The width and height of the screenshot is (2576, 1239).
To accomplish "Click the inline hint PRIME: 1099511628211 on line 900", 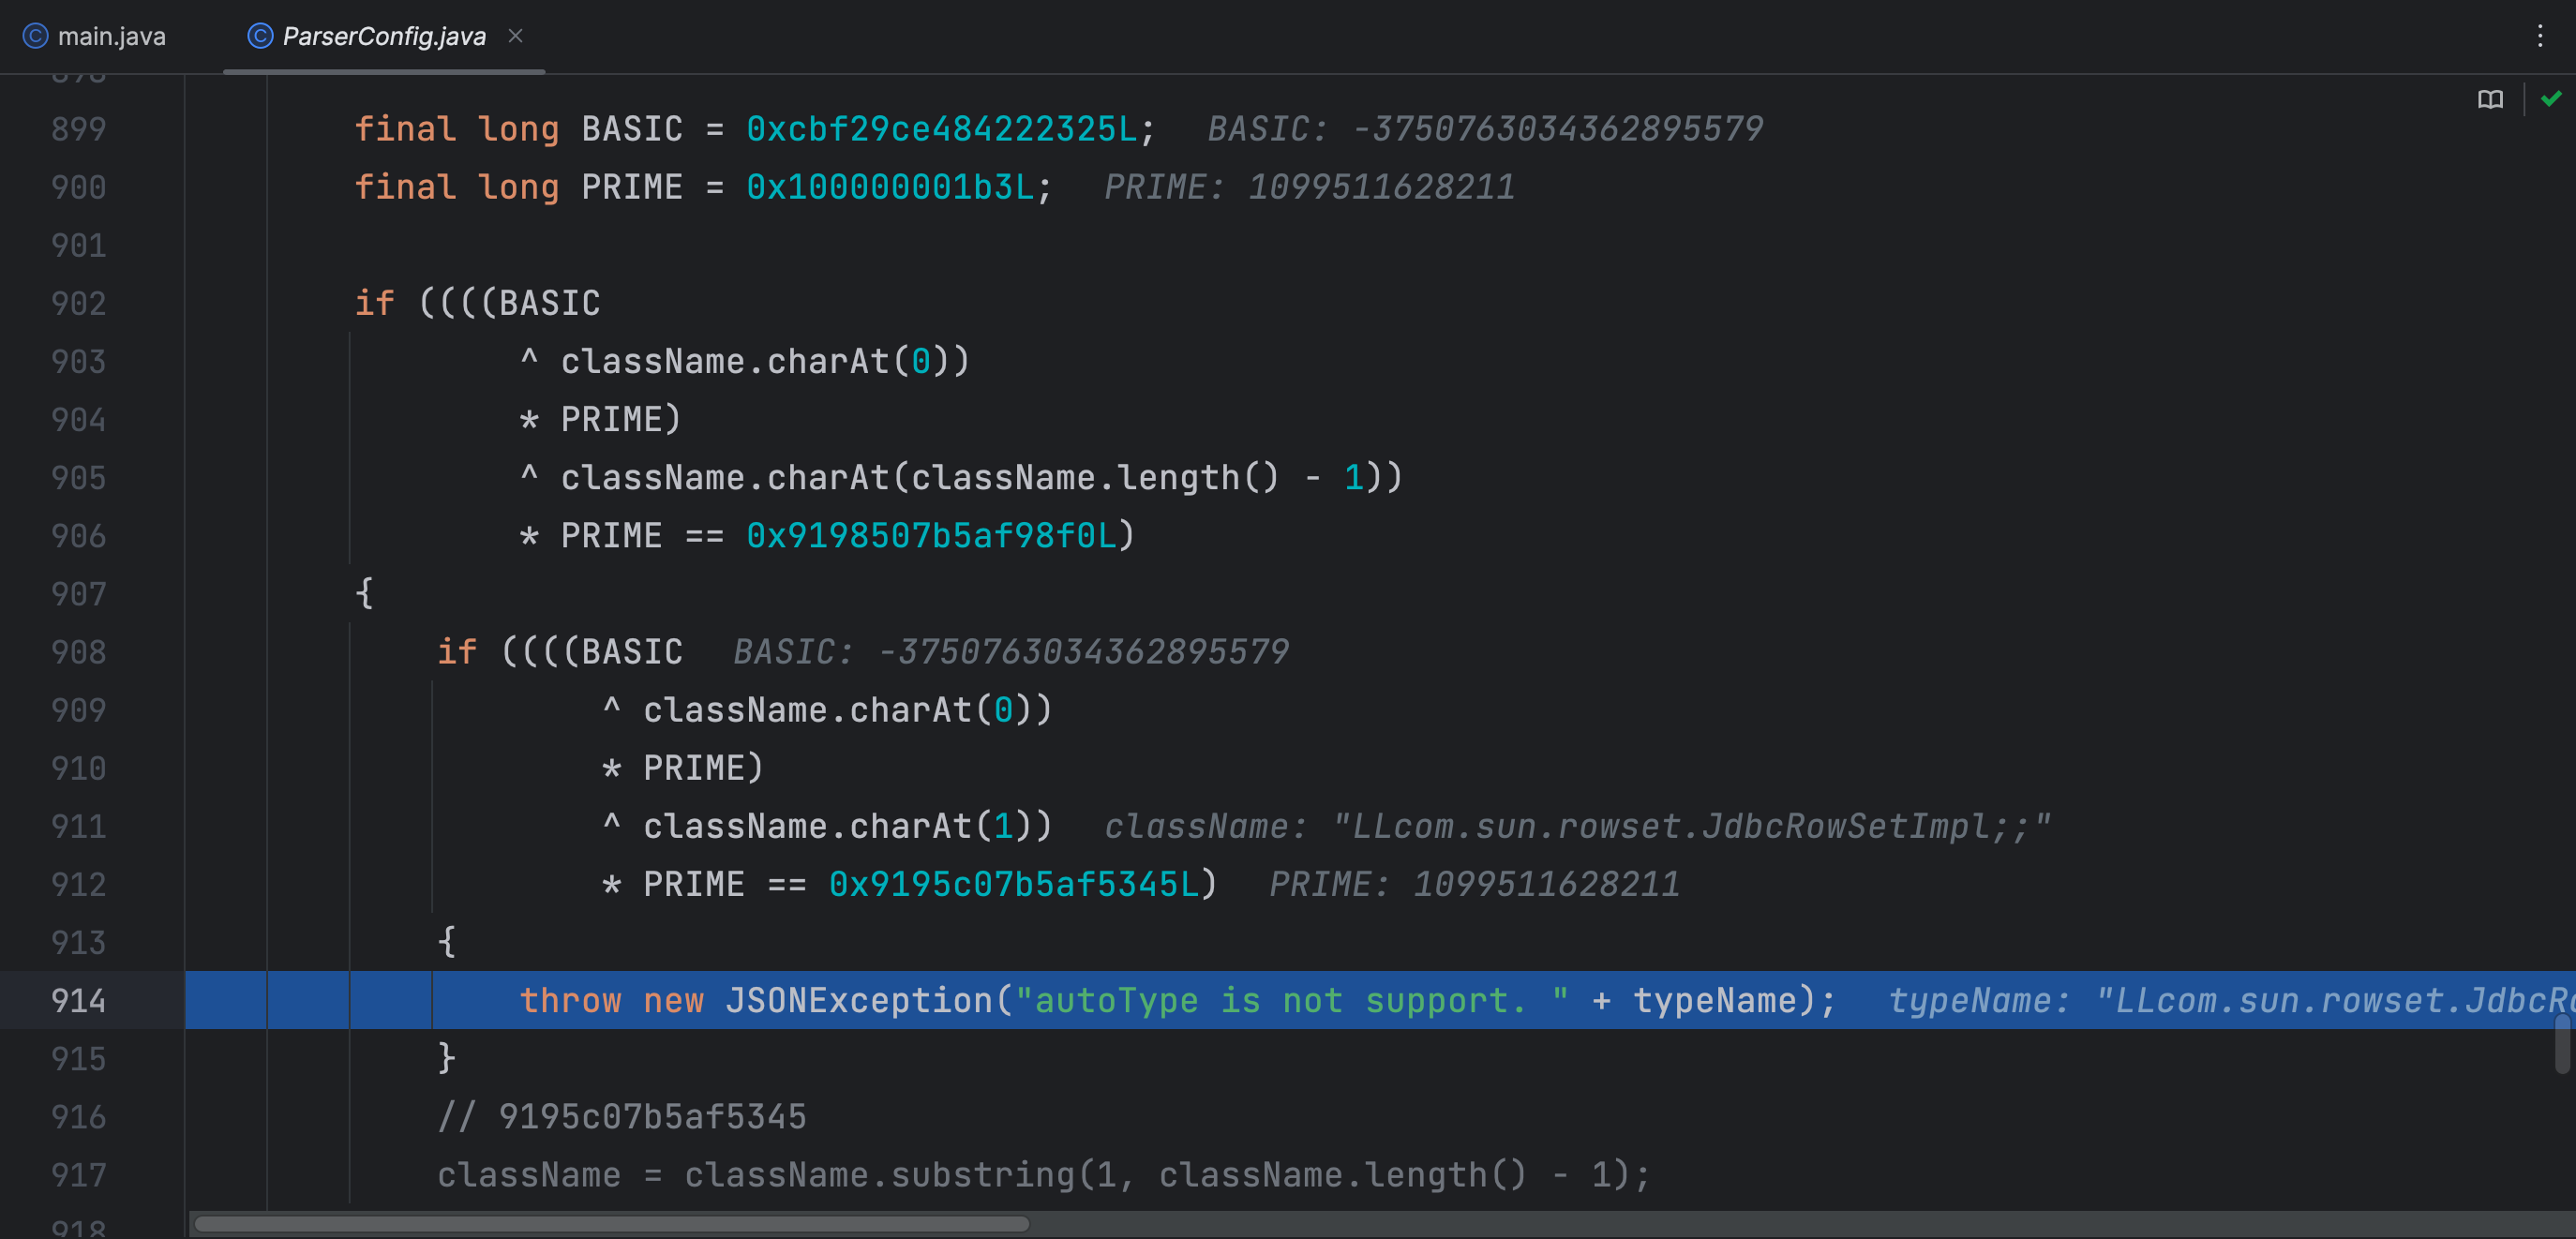I will 1310,187.
